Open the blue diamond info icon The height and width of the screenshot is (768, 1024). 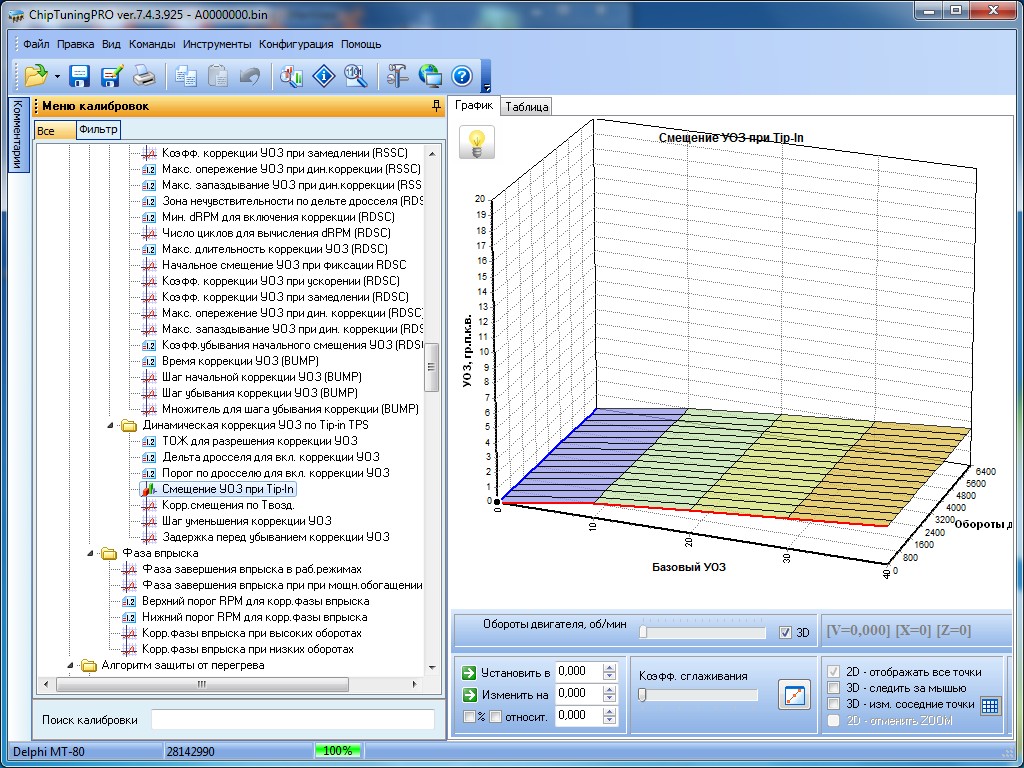tap(323, 75)
